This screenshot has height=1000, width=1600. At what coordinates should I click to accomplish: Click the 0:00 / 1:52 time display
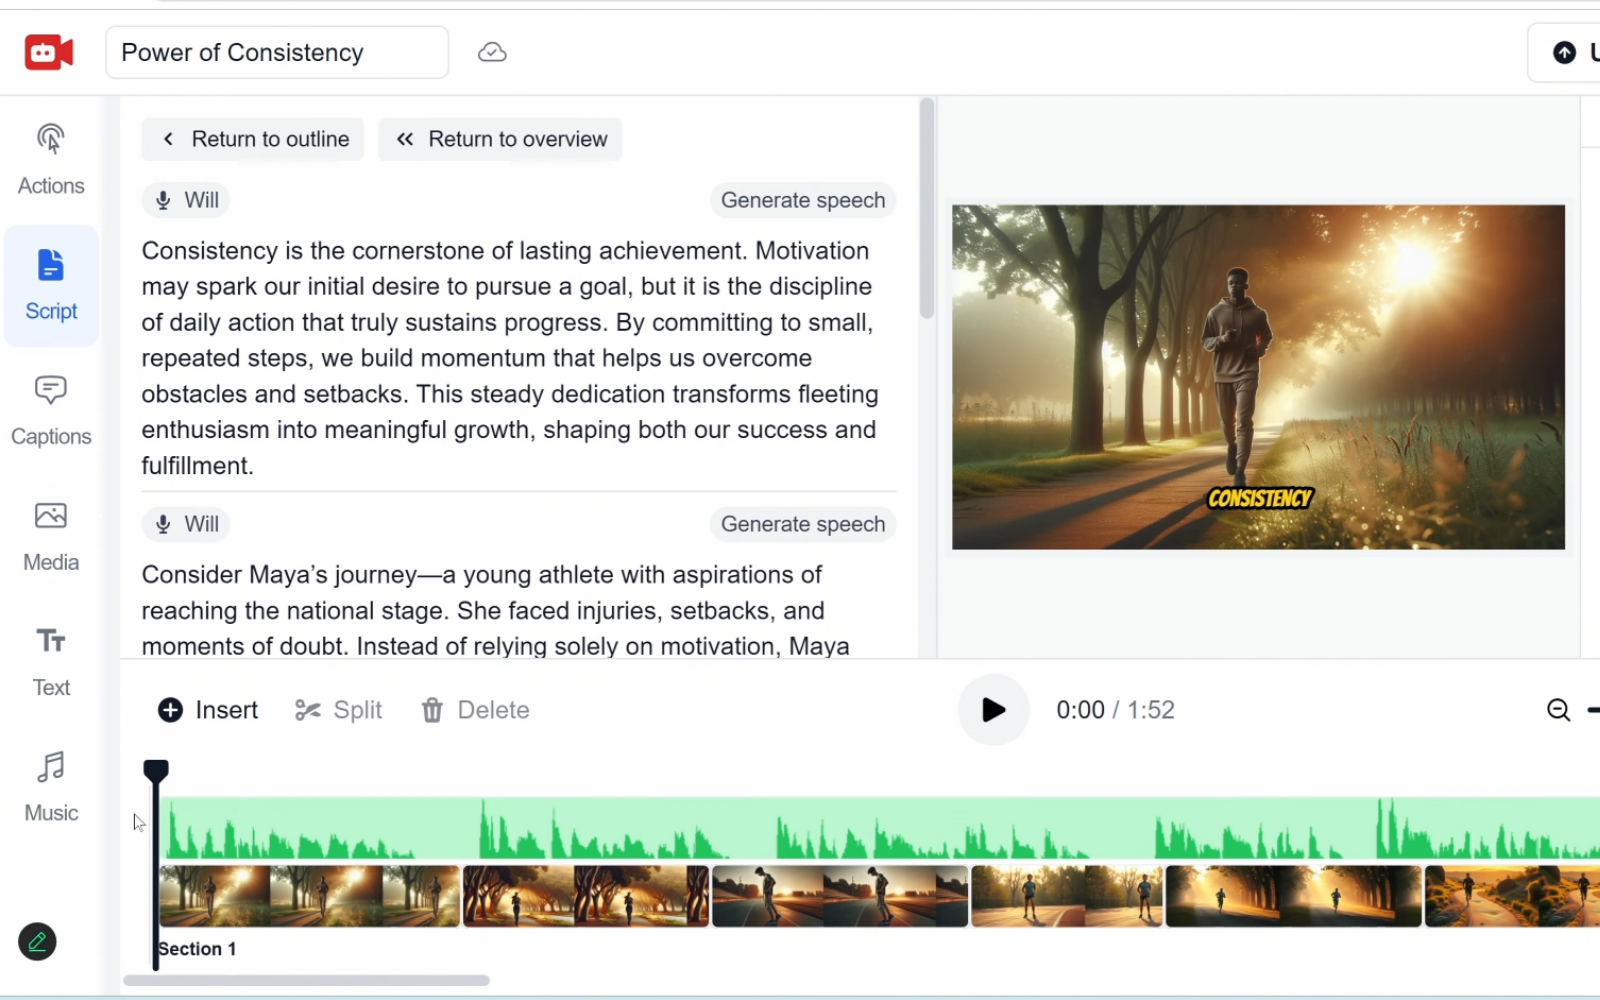(1116, 710)
